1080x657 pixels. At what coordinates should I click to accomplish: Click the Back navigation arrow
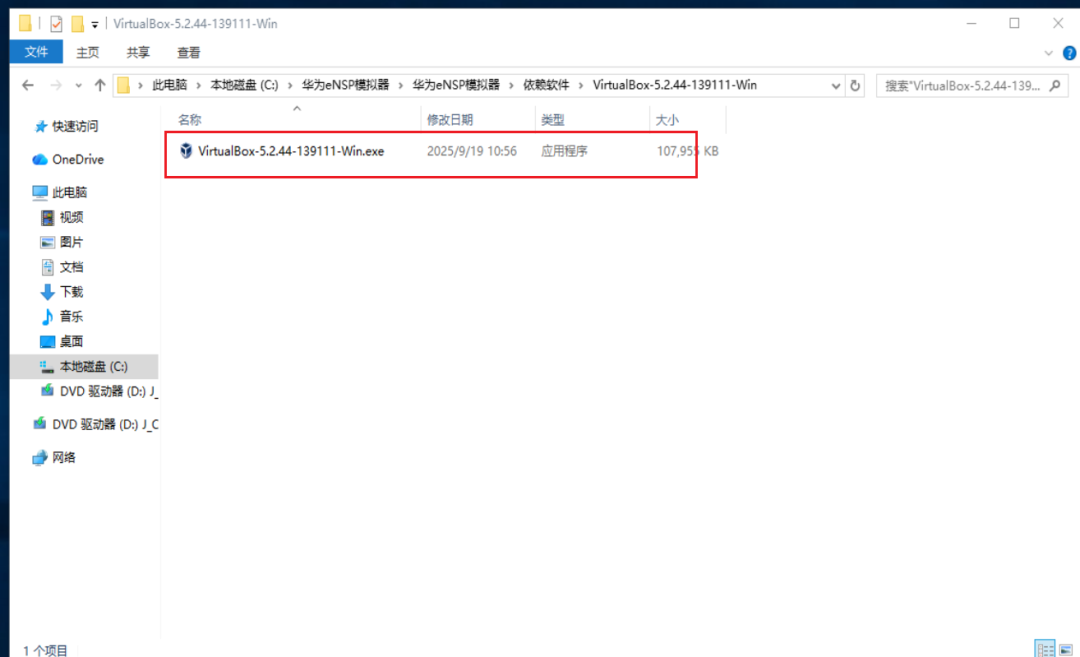coord(28,85)
